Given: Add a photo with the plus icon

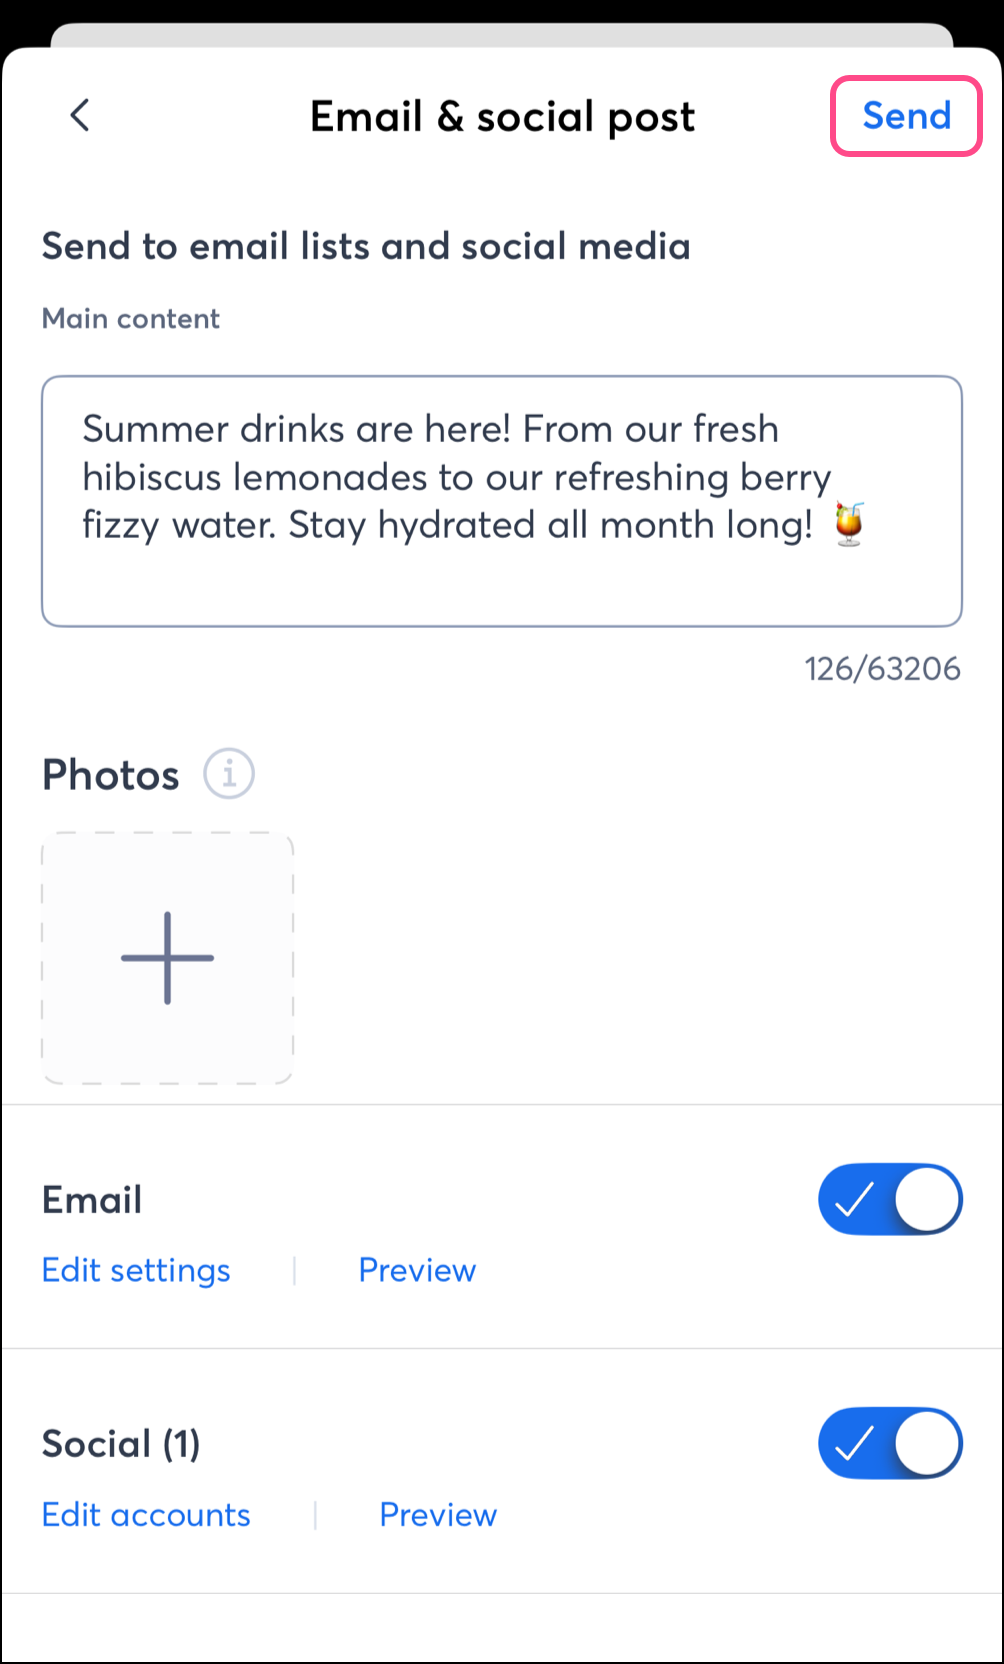Looking at the screenshot, I should tap(167, 958).
